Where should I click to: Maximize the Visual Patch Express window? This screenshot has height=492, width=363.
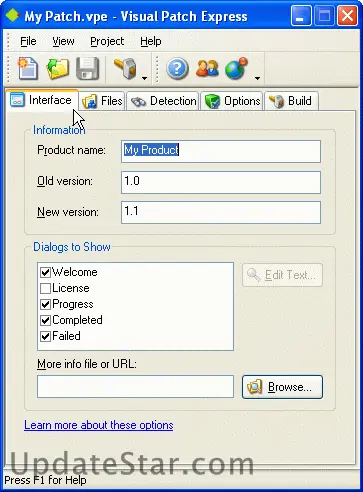tap(324, 16)
